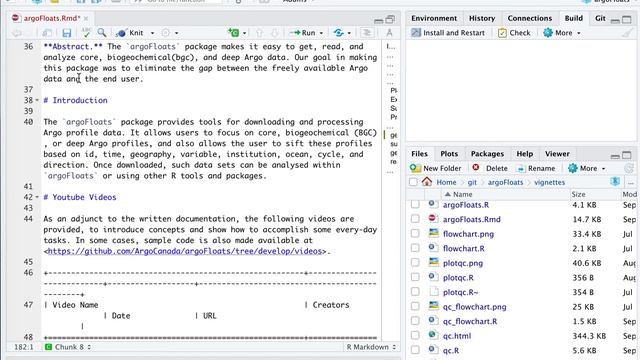Navigate to argoFloats breadcrumb folder

[505, 182]
